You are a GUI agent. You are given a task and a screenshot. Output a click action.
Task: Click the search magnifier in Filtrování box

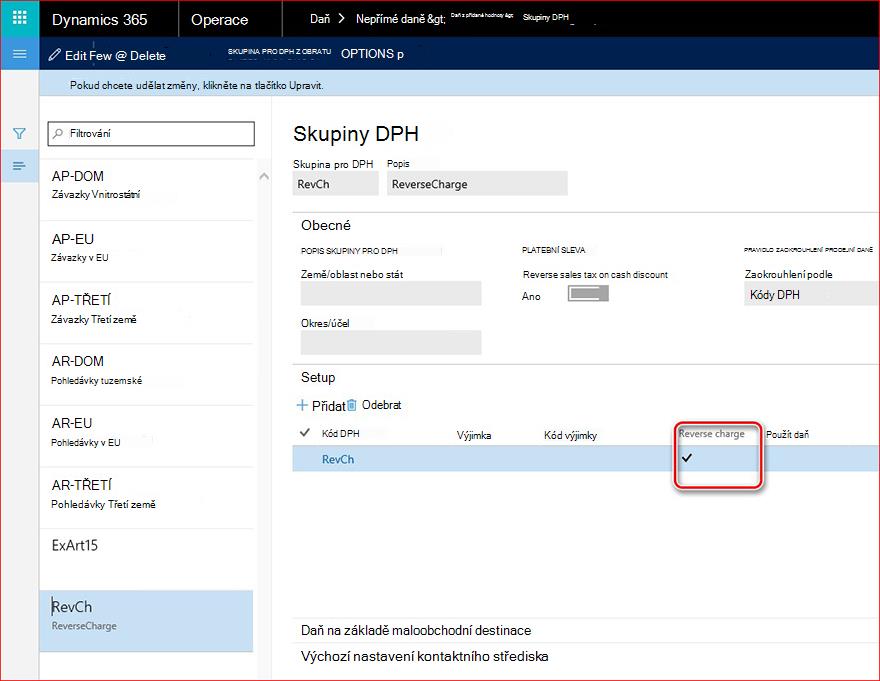58,134
